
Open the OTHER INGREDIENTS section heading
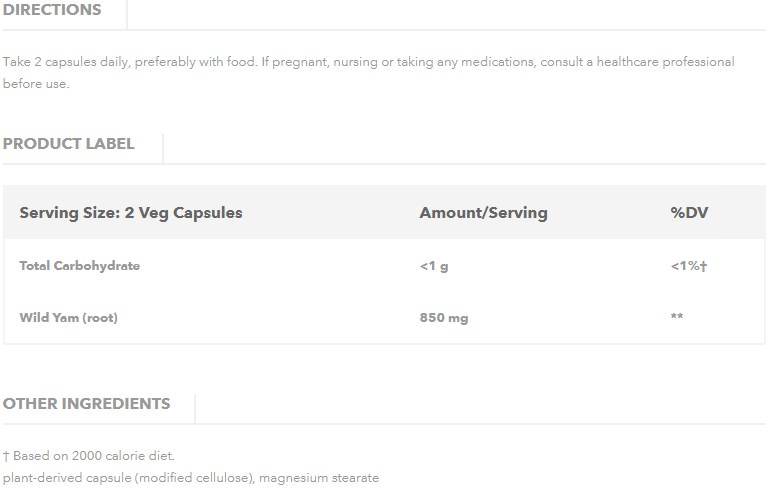pos(86,404)
